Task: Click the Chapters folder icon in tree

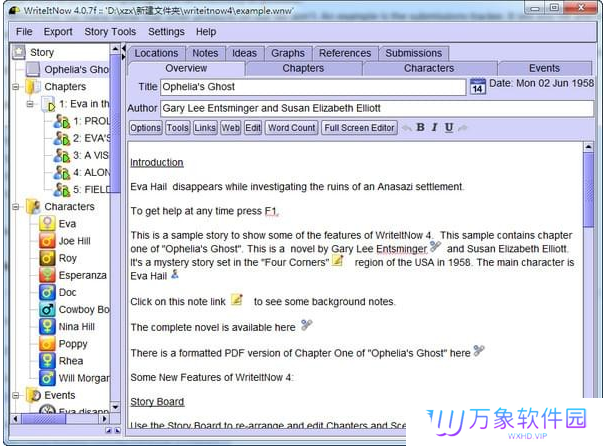Action: (33, 87)
